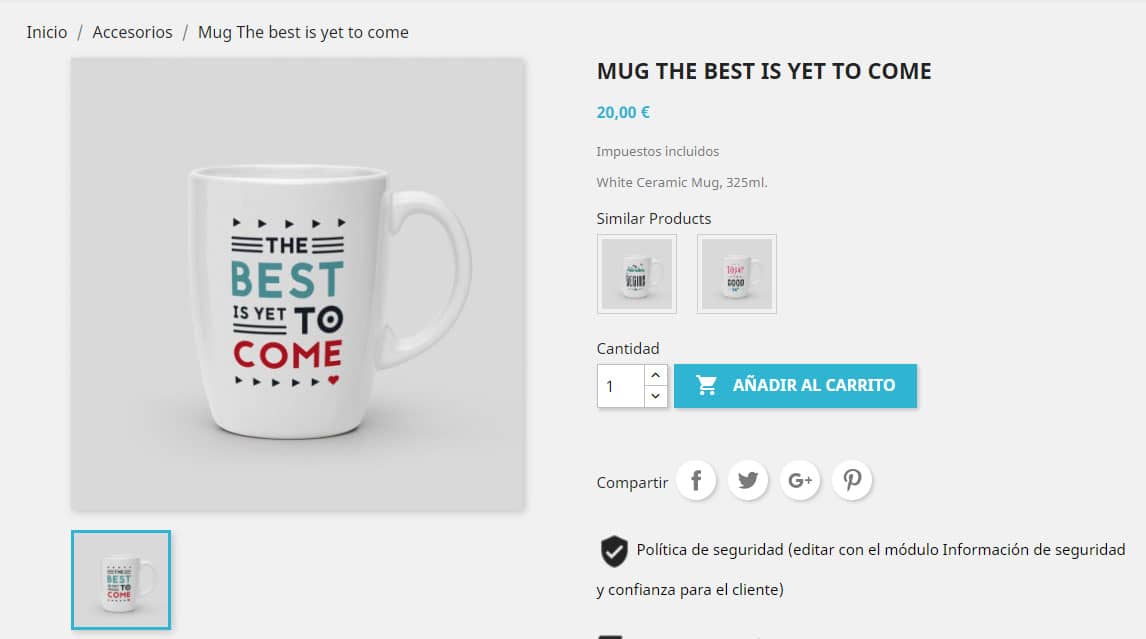Screen dimensions: 1146x639
Task: Click the 20,00 € price text
Action: coord(622,112)
